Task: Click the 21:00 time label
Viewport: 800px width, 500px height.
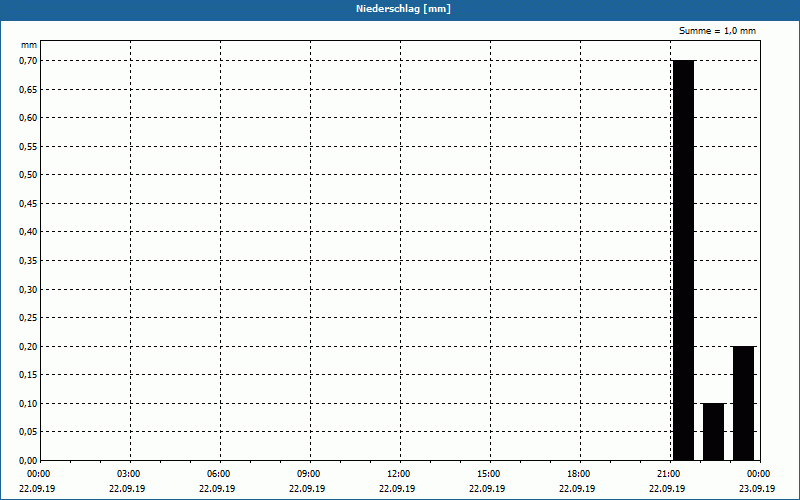Action: click(668, 474)
